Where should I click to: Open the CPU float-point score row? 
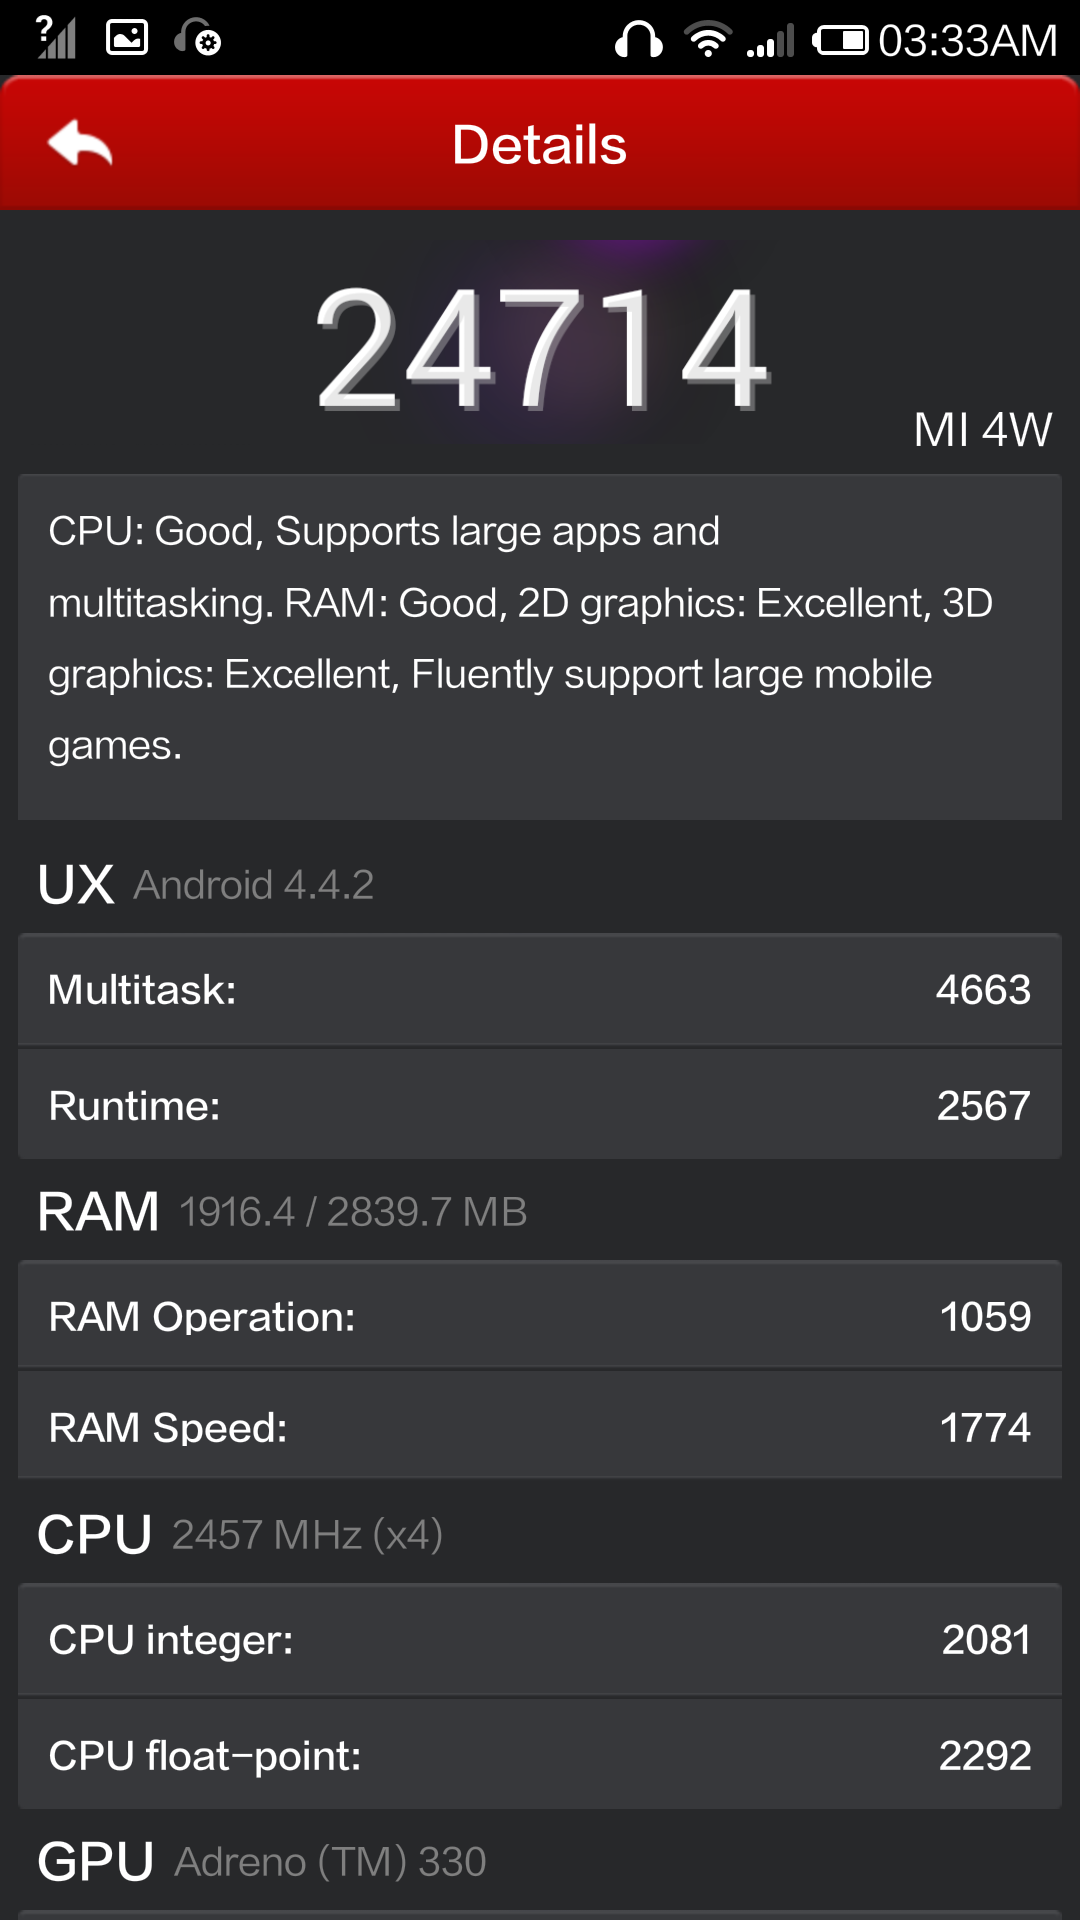pos(540,1755)
